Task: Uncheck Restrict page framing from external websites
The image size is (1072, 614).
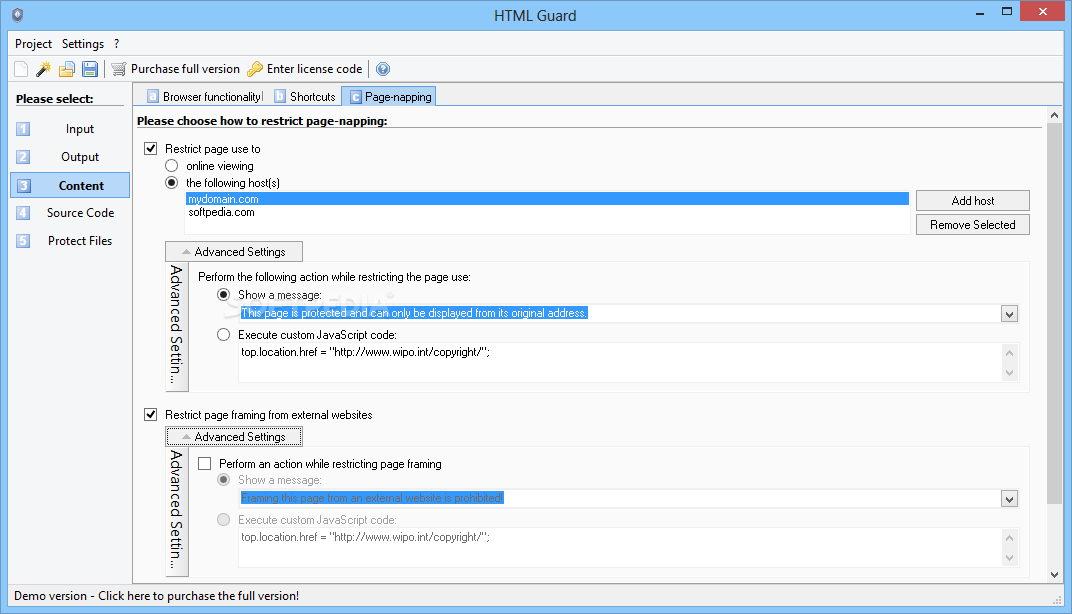Action: (x=150, y=414)
